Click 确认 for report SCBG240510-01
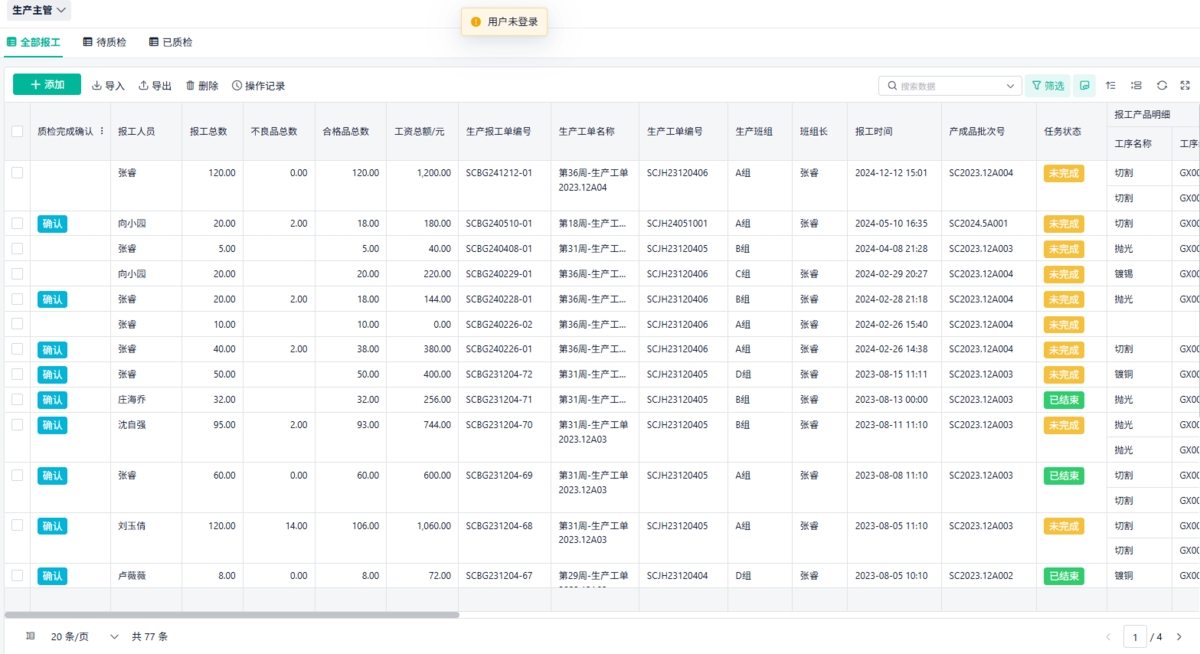 52,224
